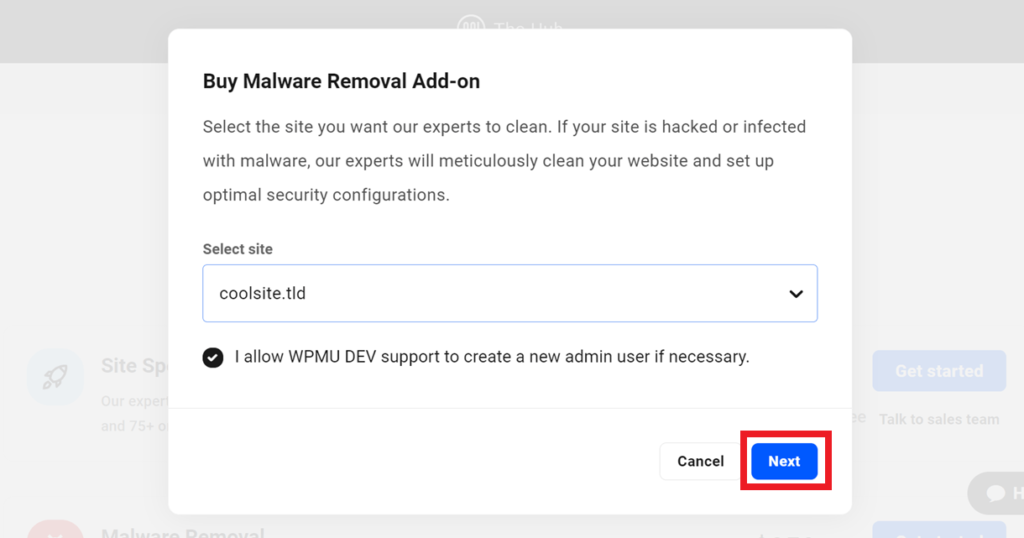
Task: Click The Hub logo icon in the header
Action: pyautogui.click(x=471, y=25)
